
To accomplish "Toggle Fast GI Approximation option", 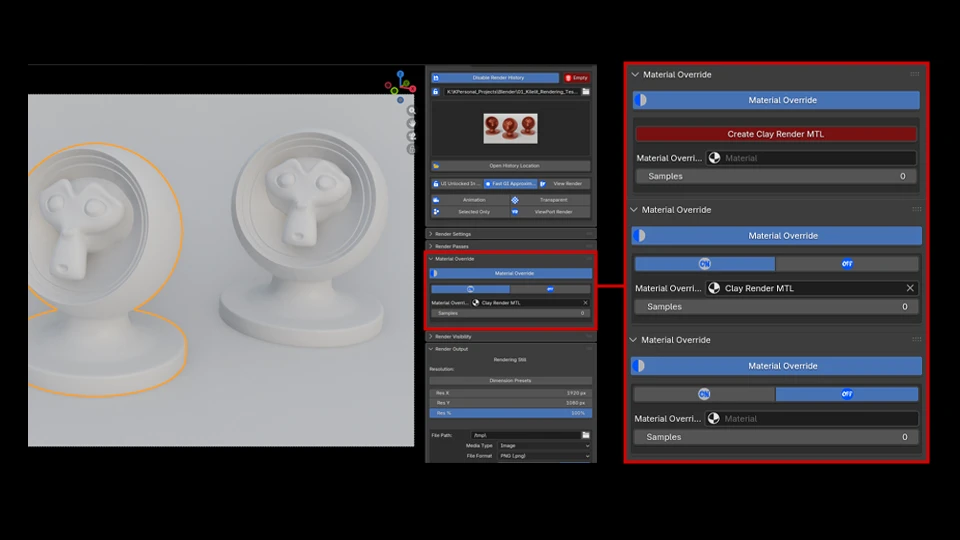I will pyautogui.click(x=510, y=184).
